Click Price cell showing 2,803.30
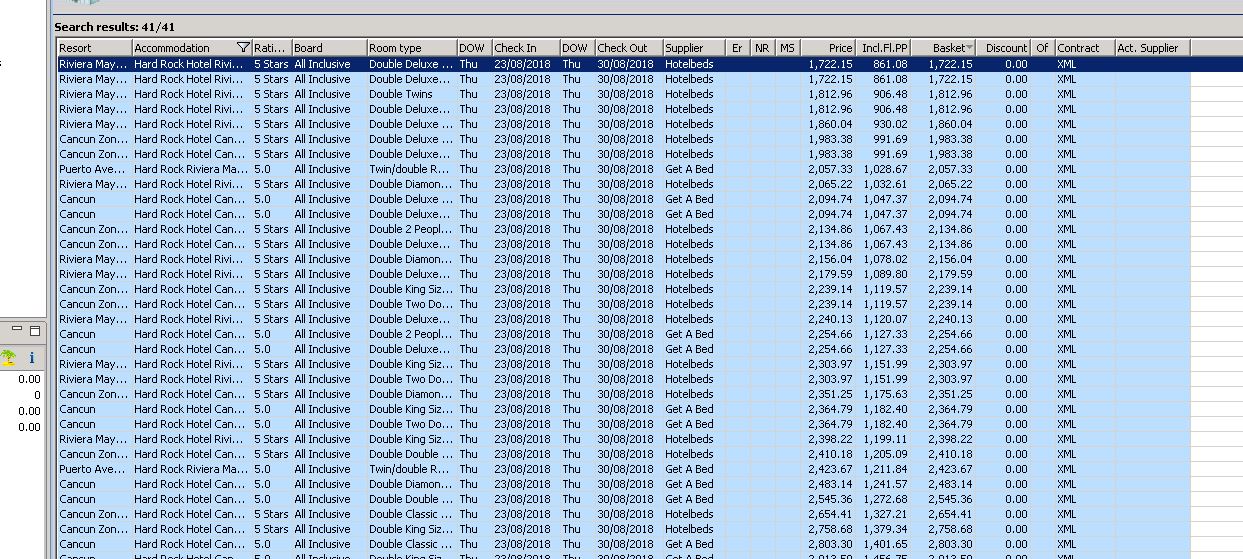Viewport: 1243px width, 559px height. (x=830, y=544)
